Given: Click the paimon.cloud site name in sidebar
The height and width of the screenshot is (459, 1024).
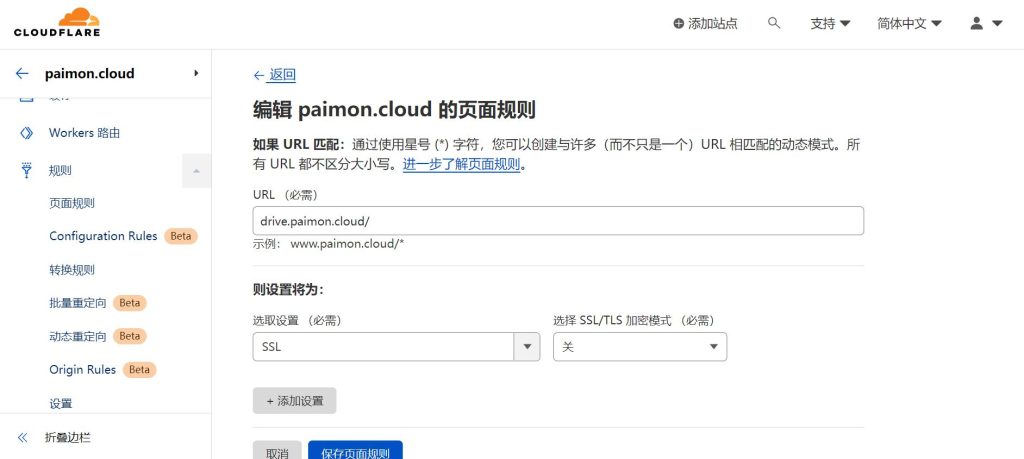Looking at the screenshot, I should click(89, 73).
